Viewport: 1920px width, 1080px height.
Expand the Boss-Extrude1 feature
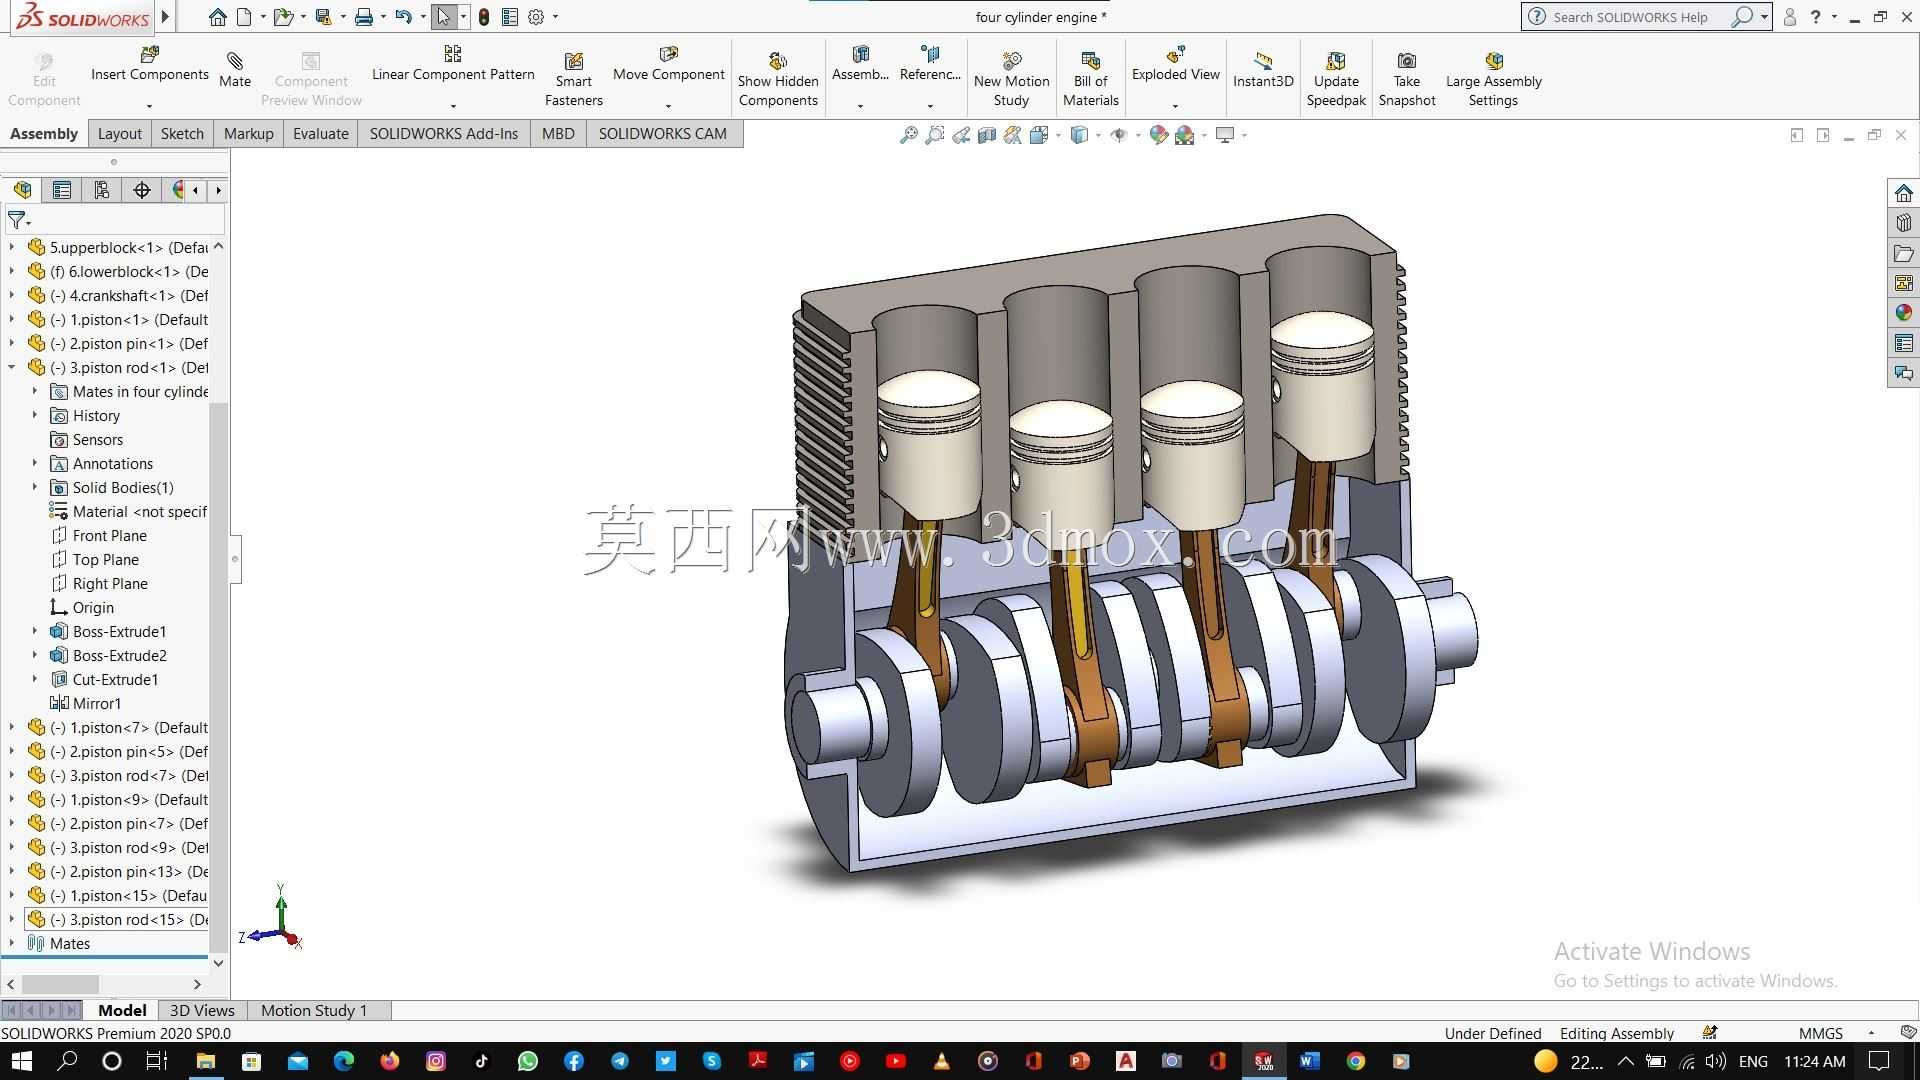coord(35,631)
